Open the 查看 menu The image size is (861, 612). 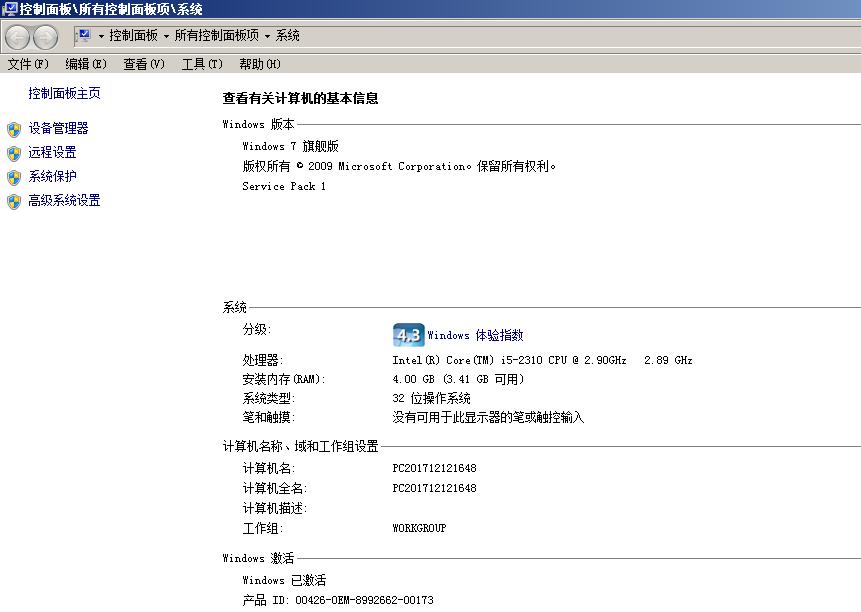click(x=142, y=62)
